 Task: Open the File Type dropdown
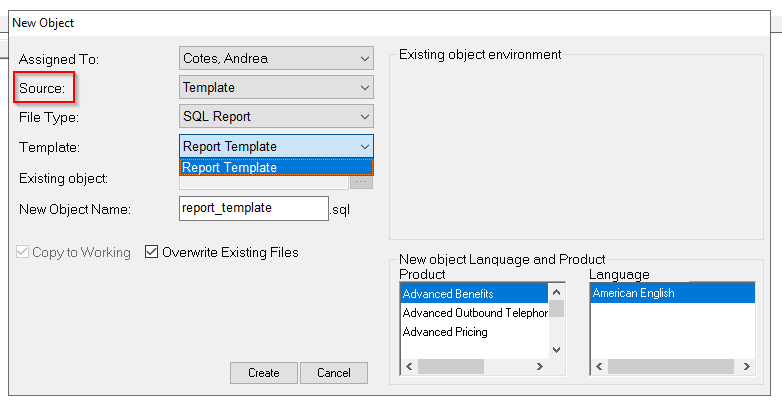(363, 117)
